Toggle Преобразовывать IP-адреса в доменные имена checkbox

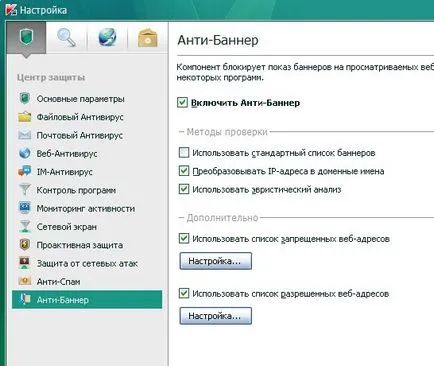tap(184, 171)
